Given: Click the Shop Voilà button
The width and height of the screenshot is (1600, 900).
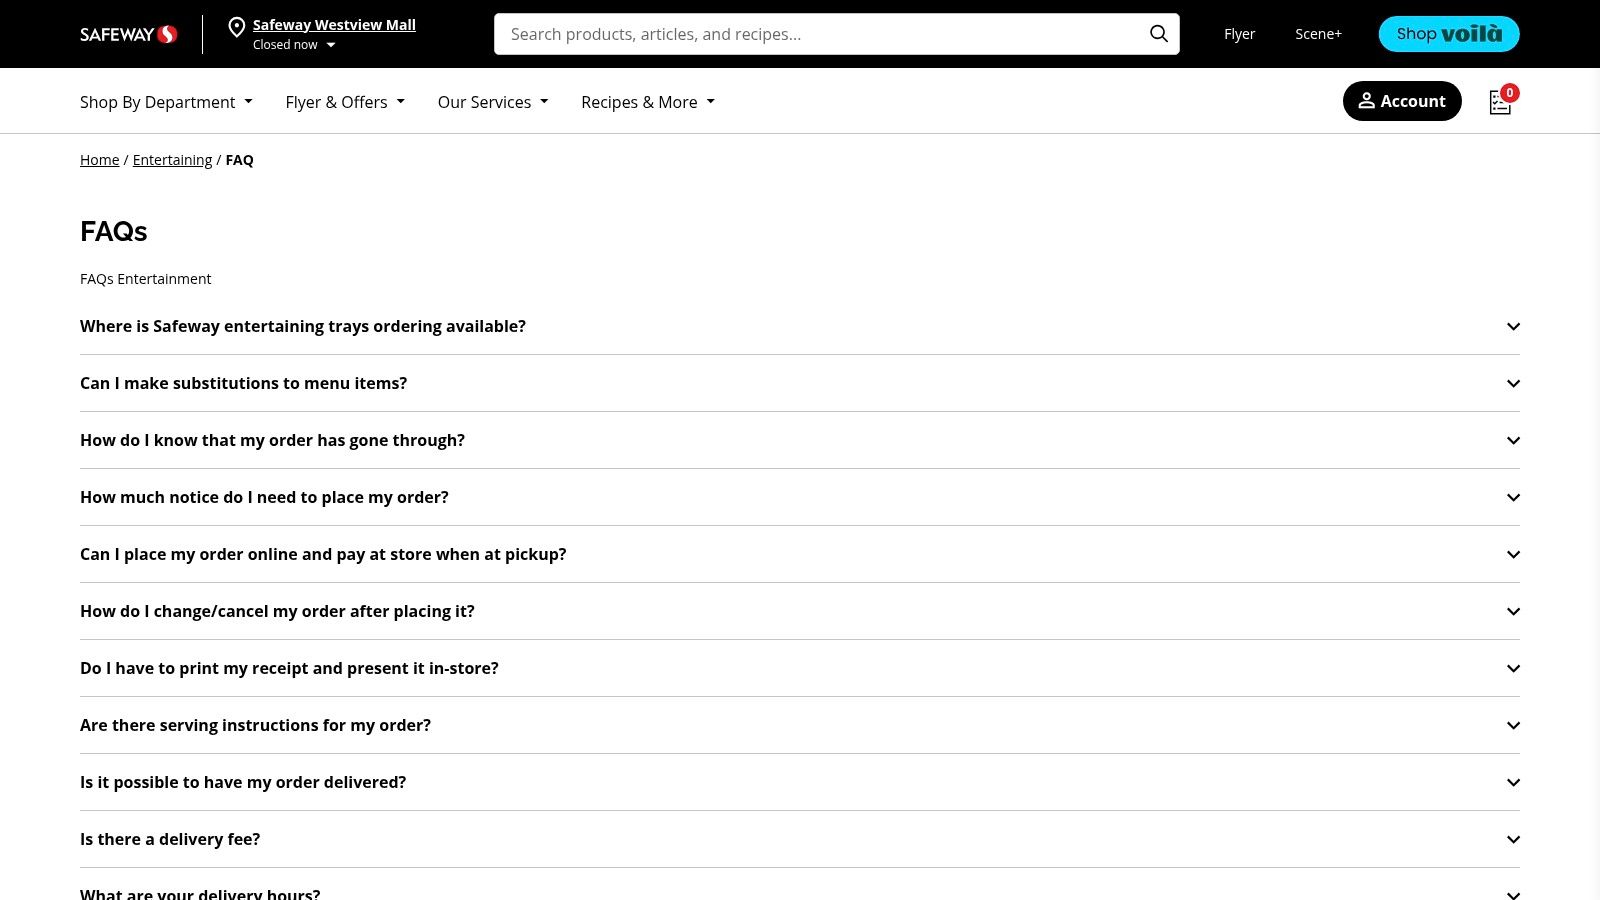Looking at the screenshot, I should coord(1448,34).
